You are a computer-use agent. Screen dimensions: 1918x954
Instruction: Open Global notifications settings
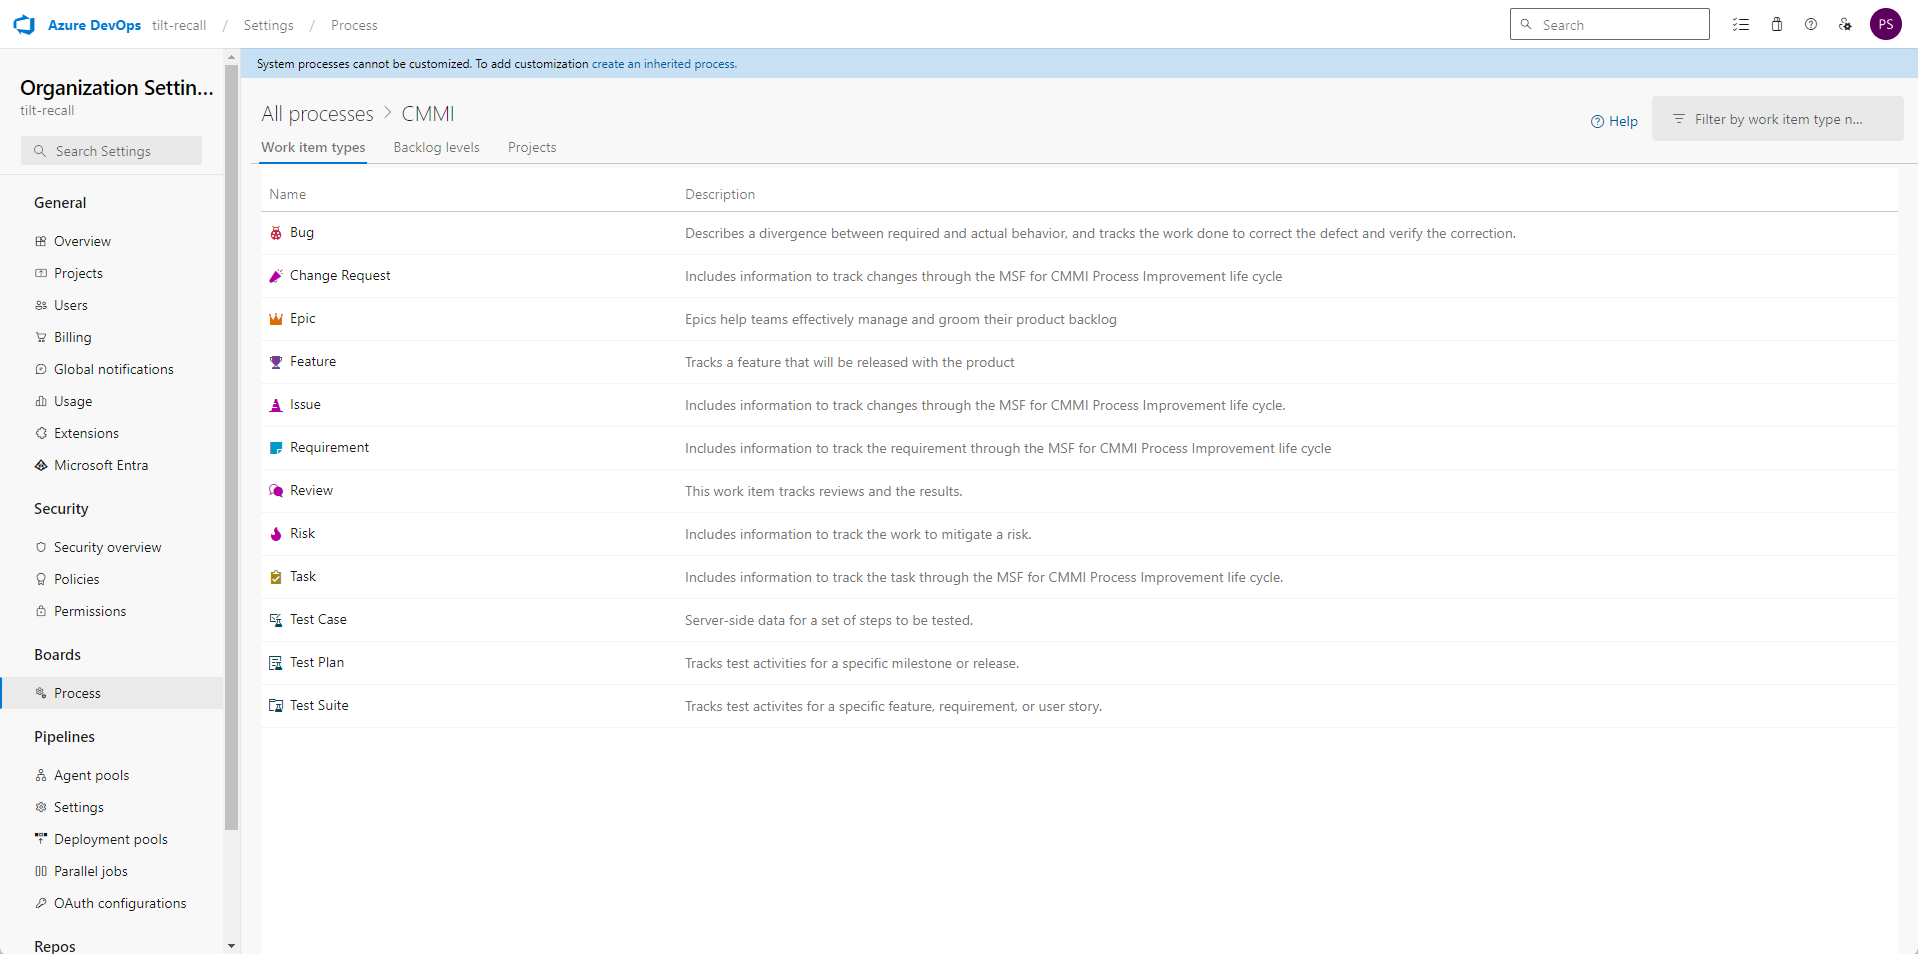[113, 369]
